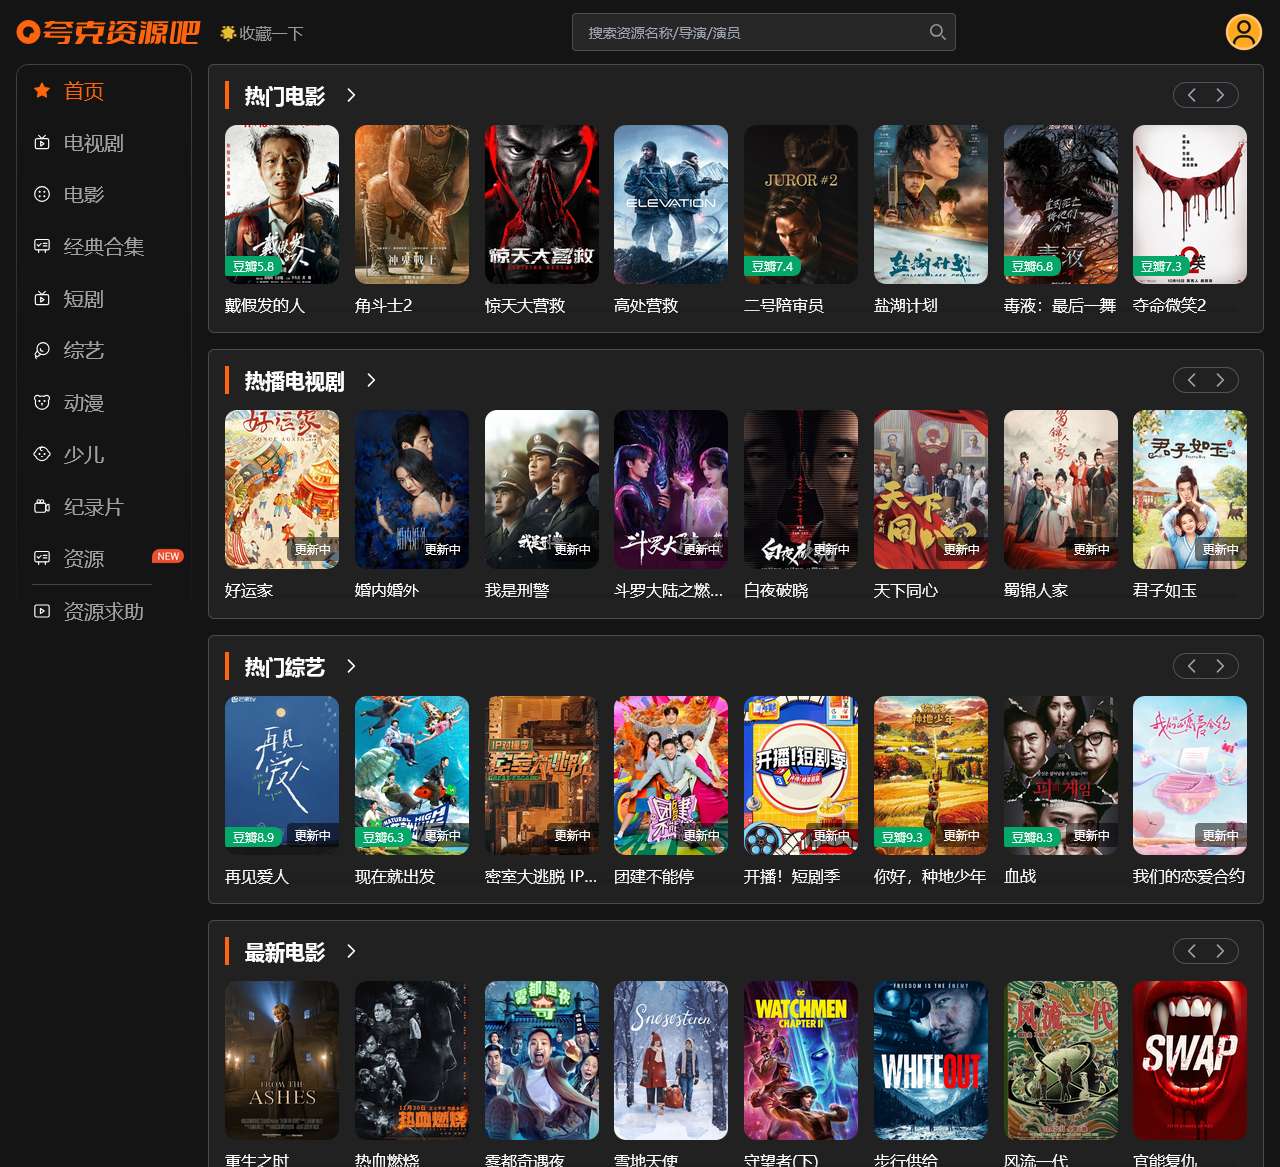This screenshot has height=1167, width=1280.
Task: Click the icon beside 少儿
Action: [42, 455]
